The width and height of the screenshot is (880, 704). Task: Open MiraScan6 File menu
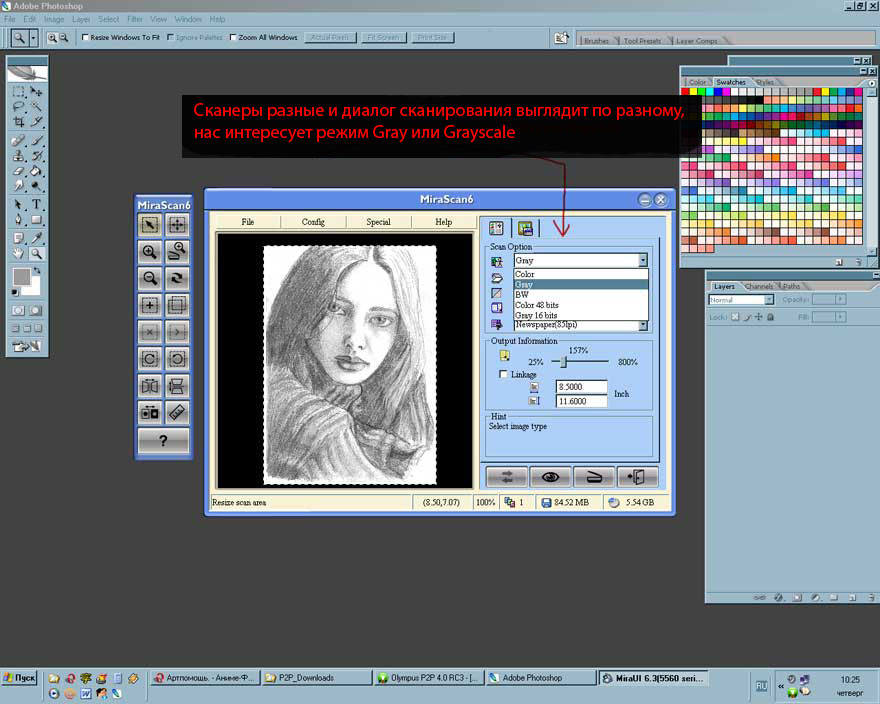point(248,222)
